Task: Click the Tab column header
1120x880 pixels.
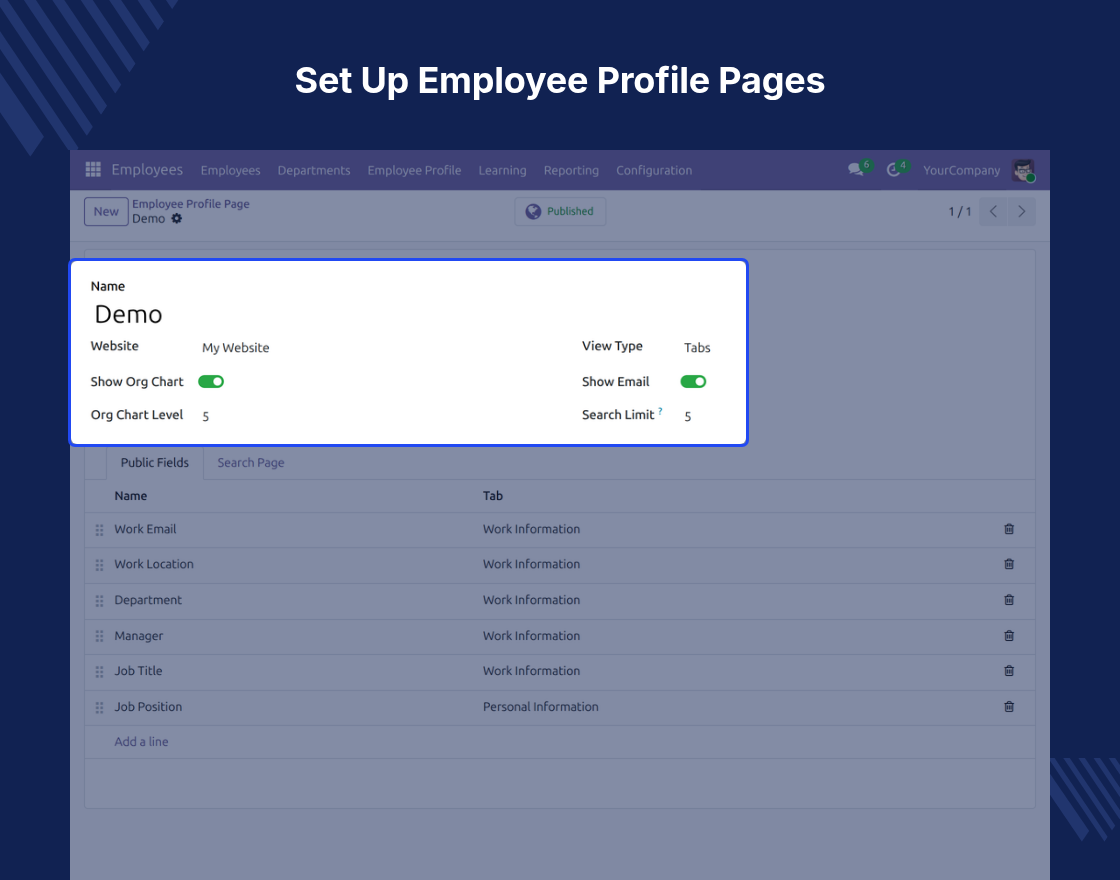Action: [x=493, y=496]
